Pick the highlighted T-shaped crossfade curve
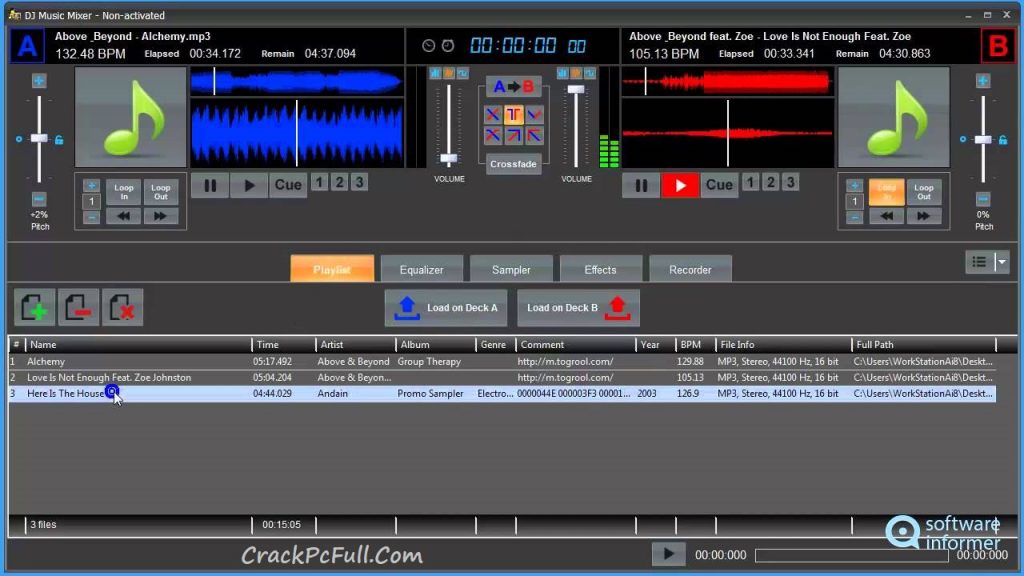Screen dimensions: 1024x576 pyautogui.click(x=513, y=114)
